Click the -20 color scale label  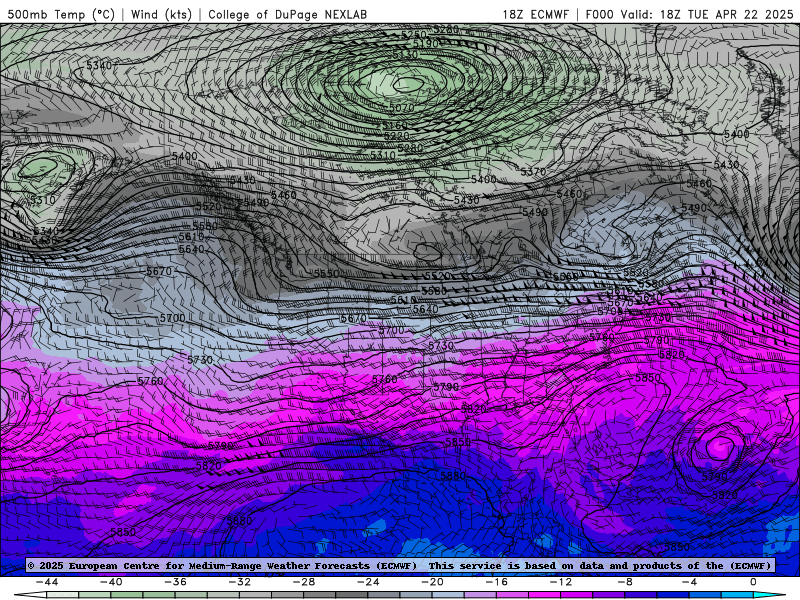[433, 582]
